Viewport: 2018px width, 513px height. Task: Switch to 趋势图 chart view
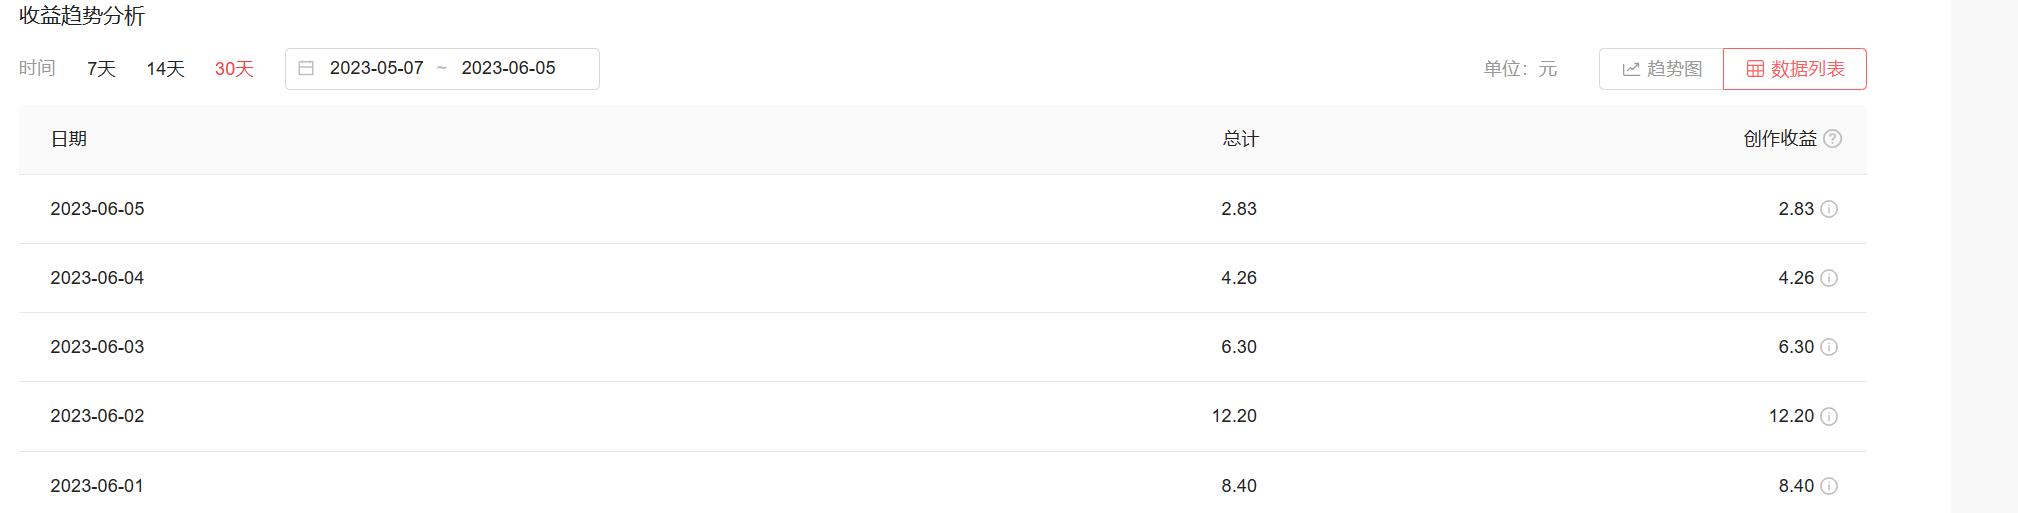[1661, 69]
